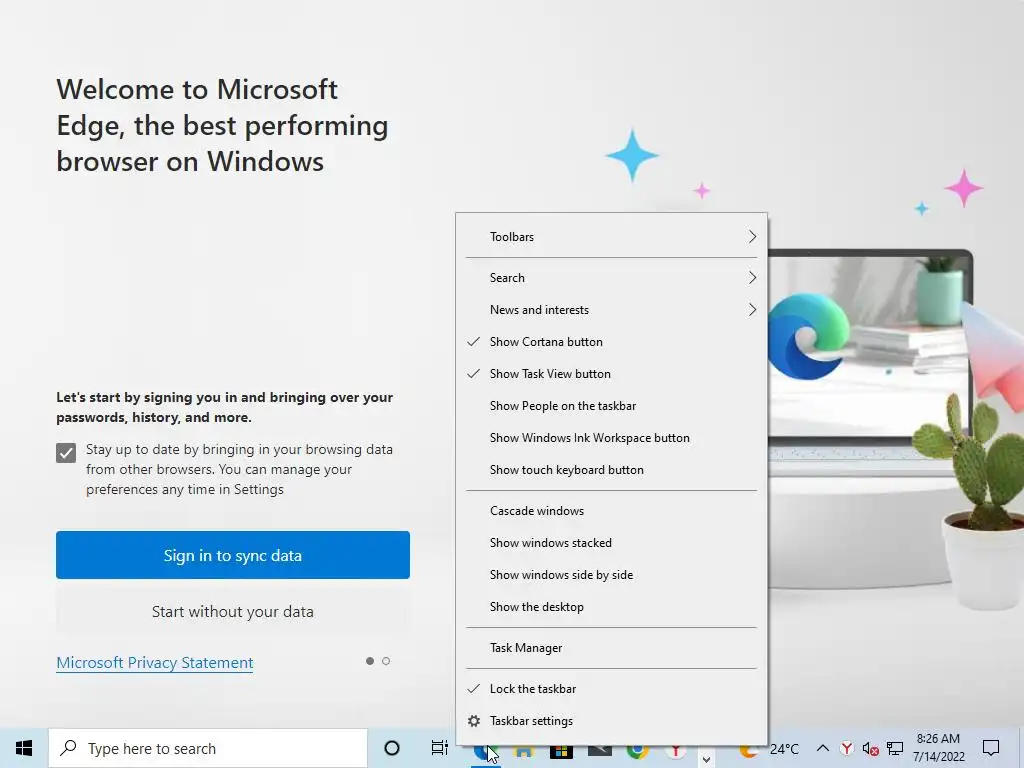Select Show windows stacked
The width and height of the screenshot is (1024, 768).
[x=611, y=543]
